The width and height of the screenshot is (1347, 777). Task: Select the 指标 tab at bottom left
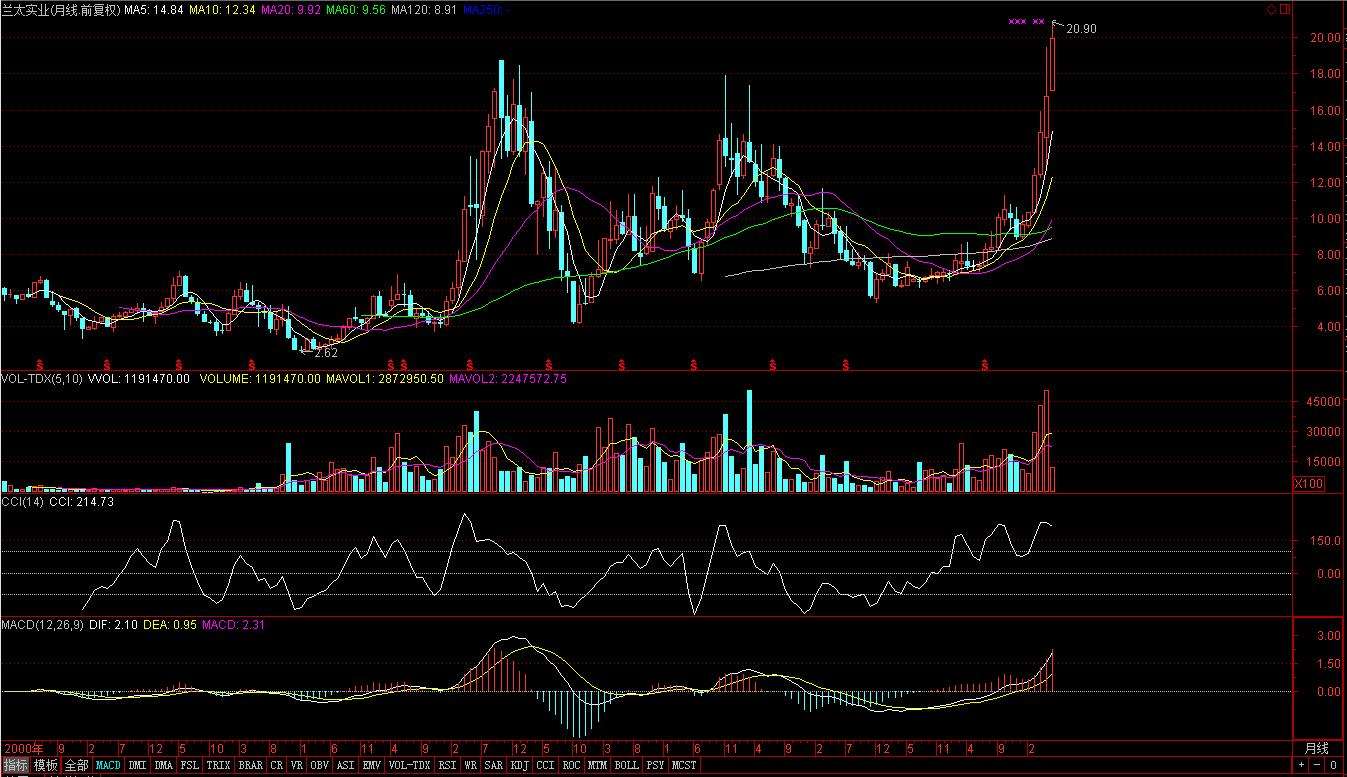15,765
